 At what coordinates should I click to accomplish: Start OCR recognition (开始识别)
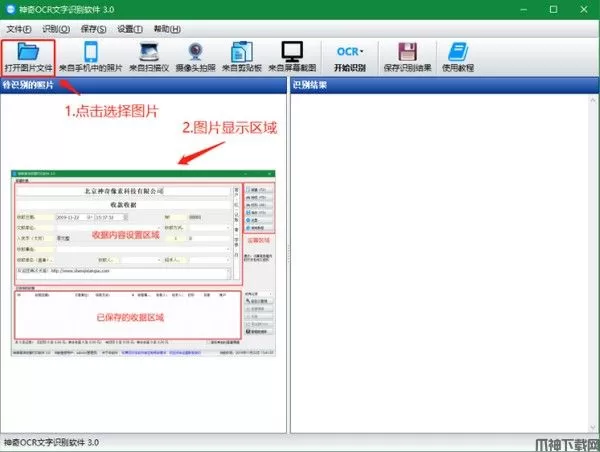[350, 57]
